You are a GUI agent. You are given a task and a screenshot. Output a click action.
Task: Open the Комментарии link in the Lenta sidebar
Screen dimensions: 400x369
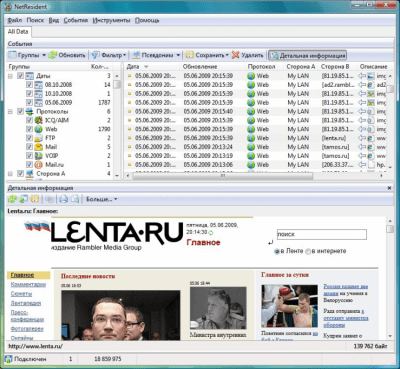pyautogui.click(x=28, y=284)
